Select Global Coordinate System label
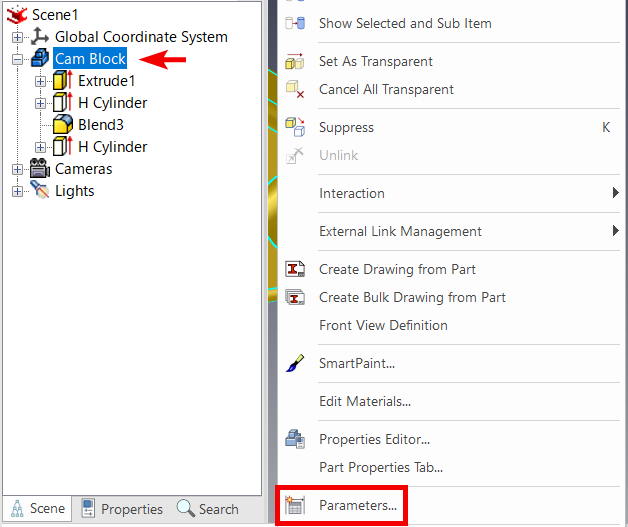 click(x=141, y=37)
